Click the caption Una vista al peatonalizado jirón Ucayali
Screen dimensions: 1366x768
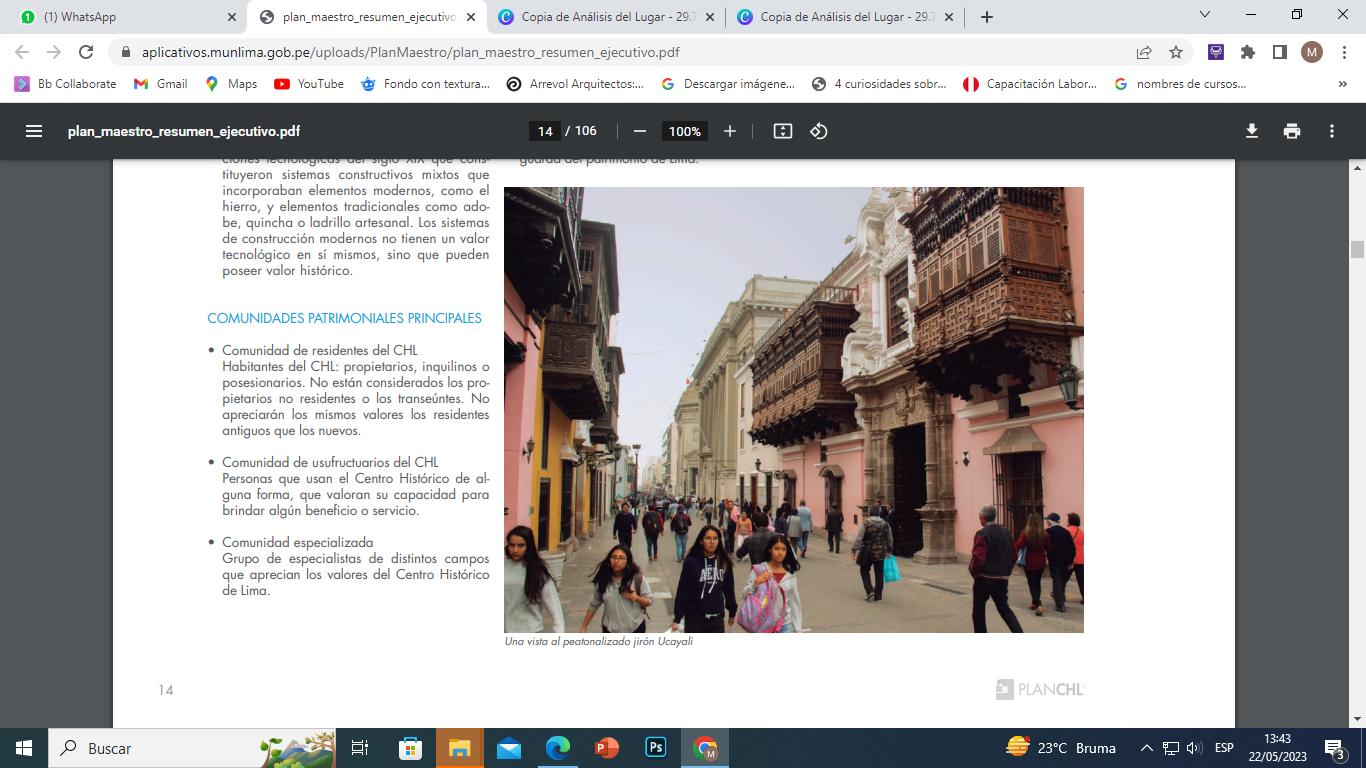(x=599, y=642)
